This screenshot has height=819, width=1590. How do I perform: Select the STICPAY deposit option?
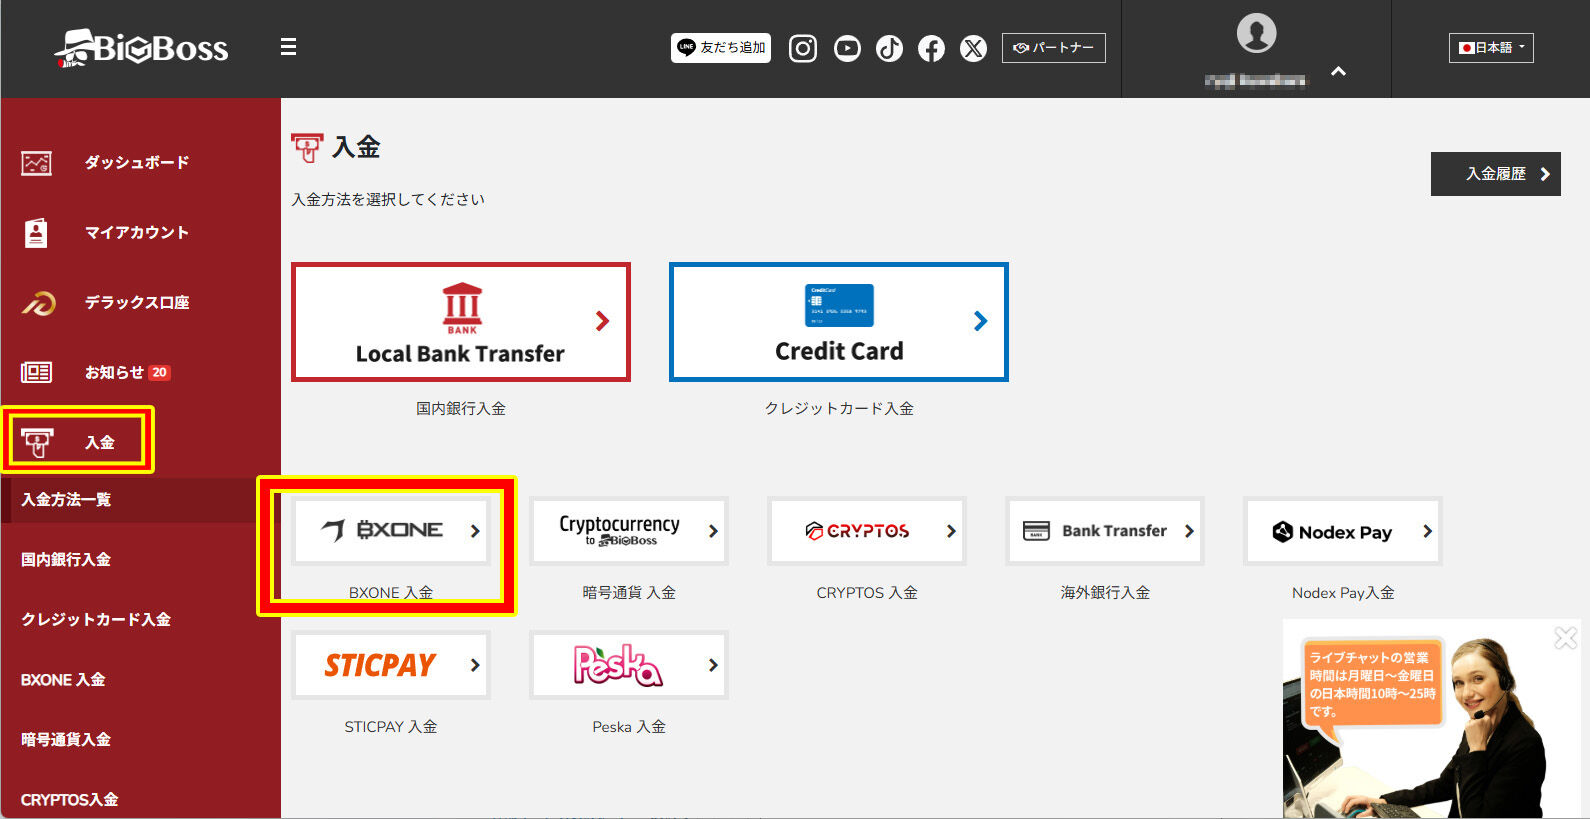(x=391, y=665)
